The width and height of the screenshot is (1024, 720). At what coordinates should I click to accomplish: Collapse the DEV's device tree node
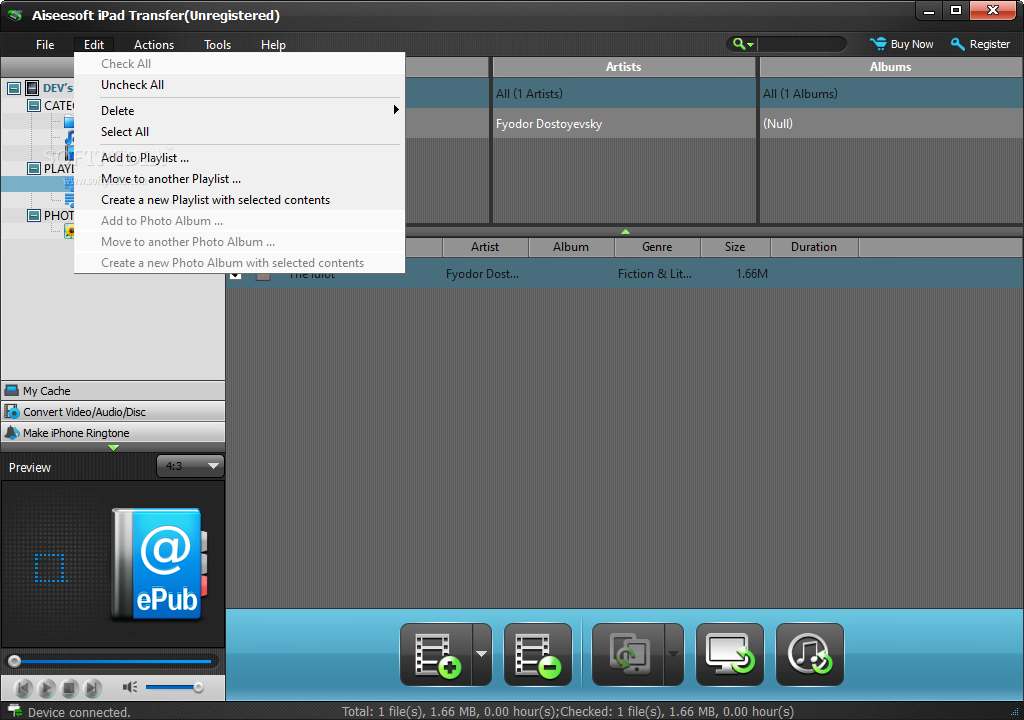point(14,88)
